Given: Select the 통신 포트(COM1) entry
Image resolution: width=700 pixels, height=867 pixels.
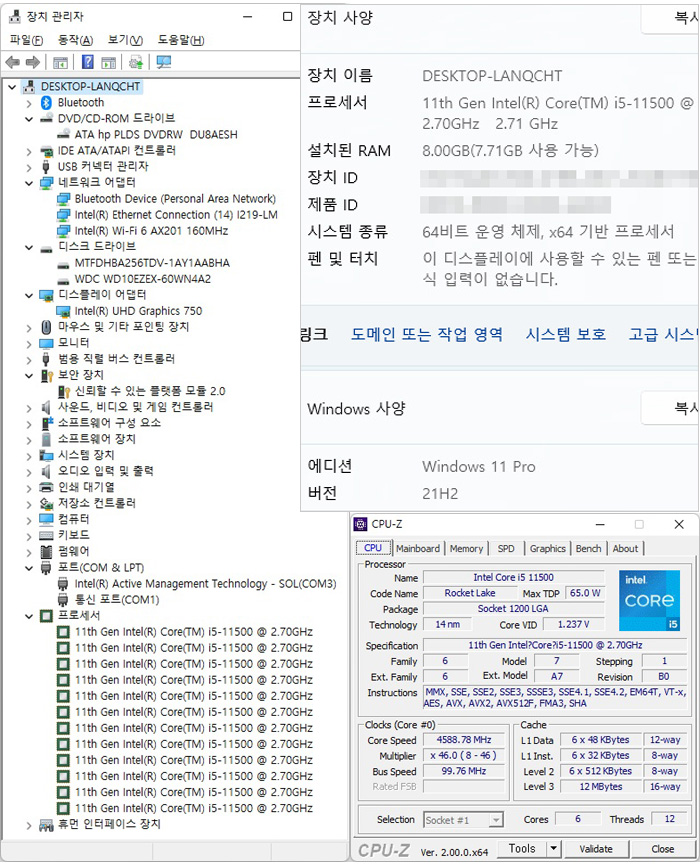Looking at the screenshot, I should (x=117, y=600).
